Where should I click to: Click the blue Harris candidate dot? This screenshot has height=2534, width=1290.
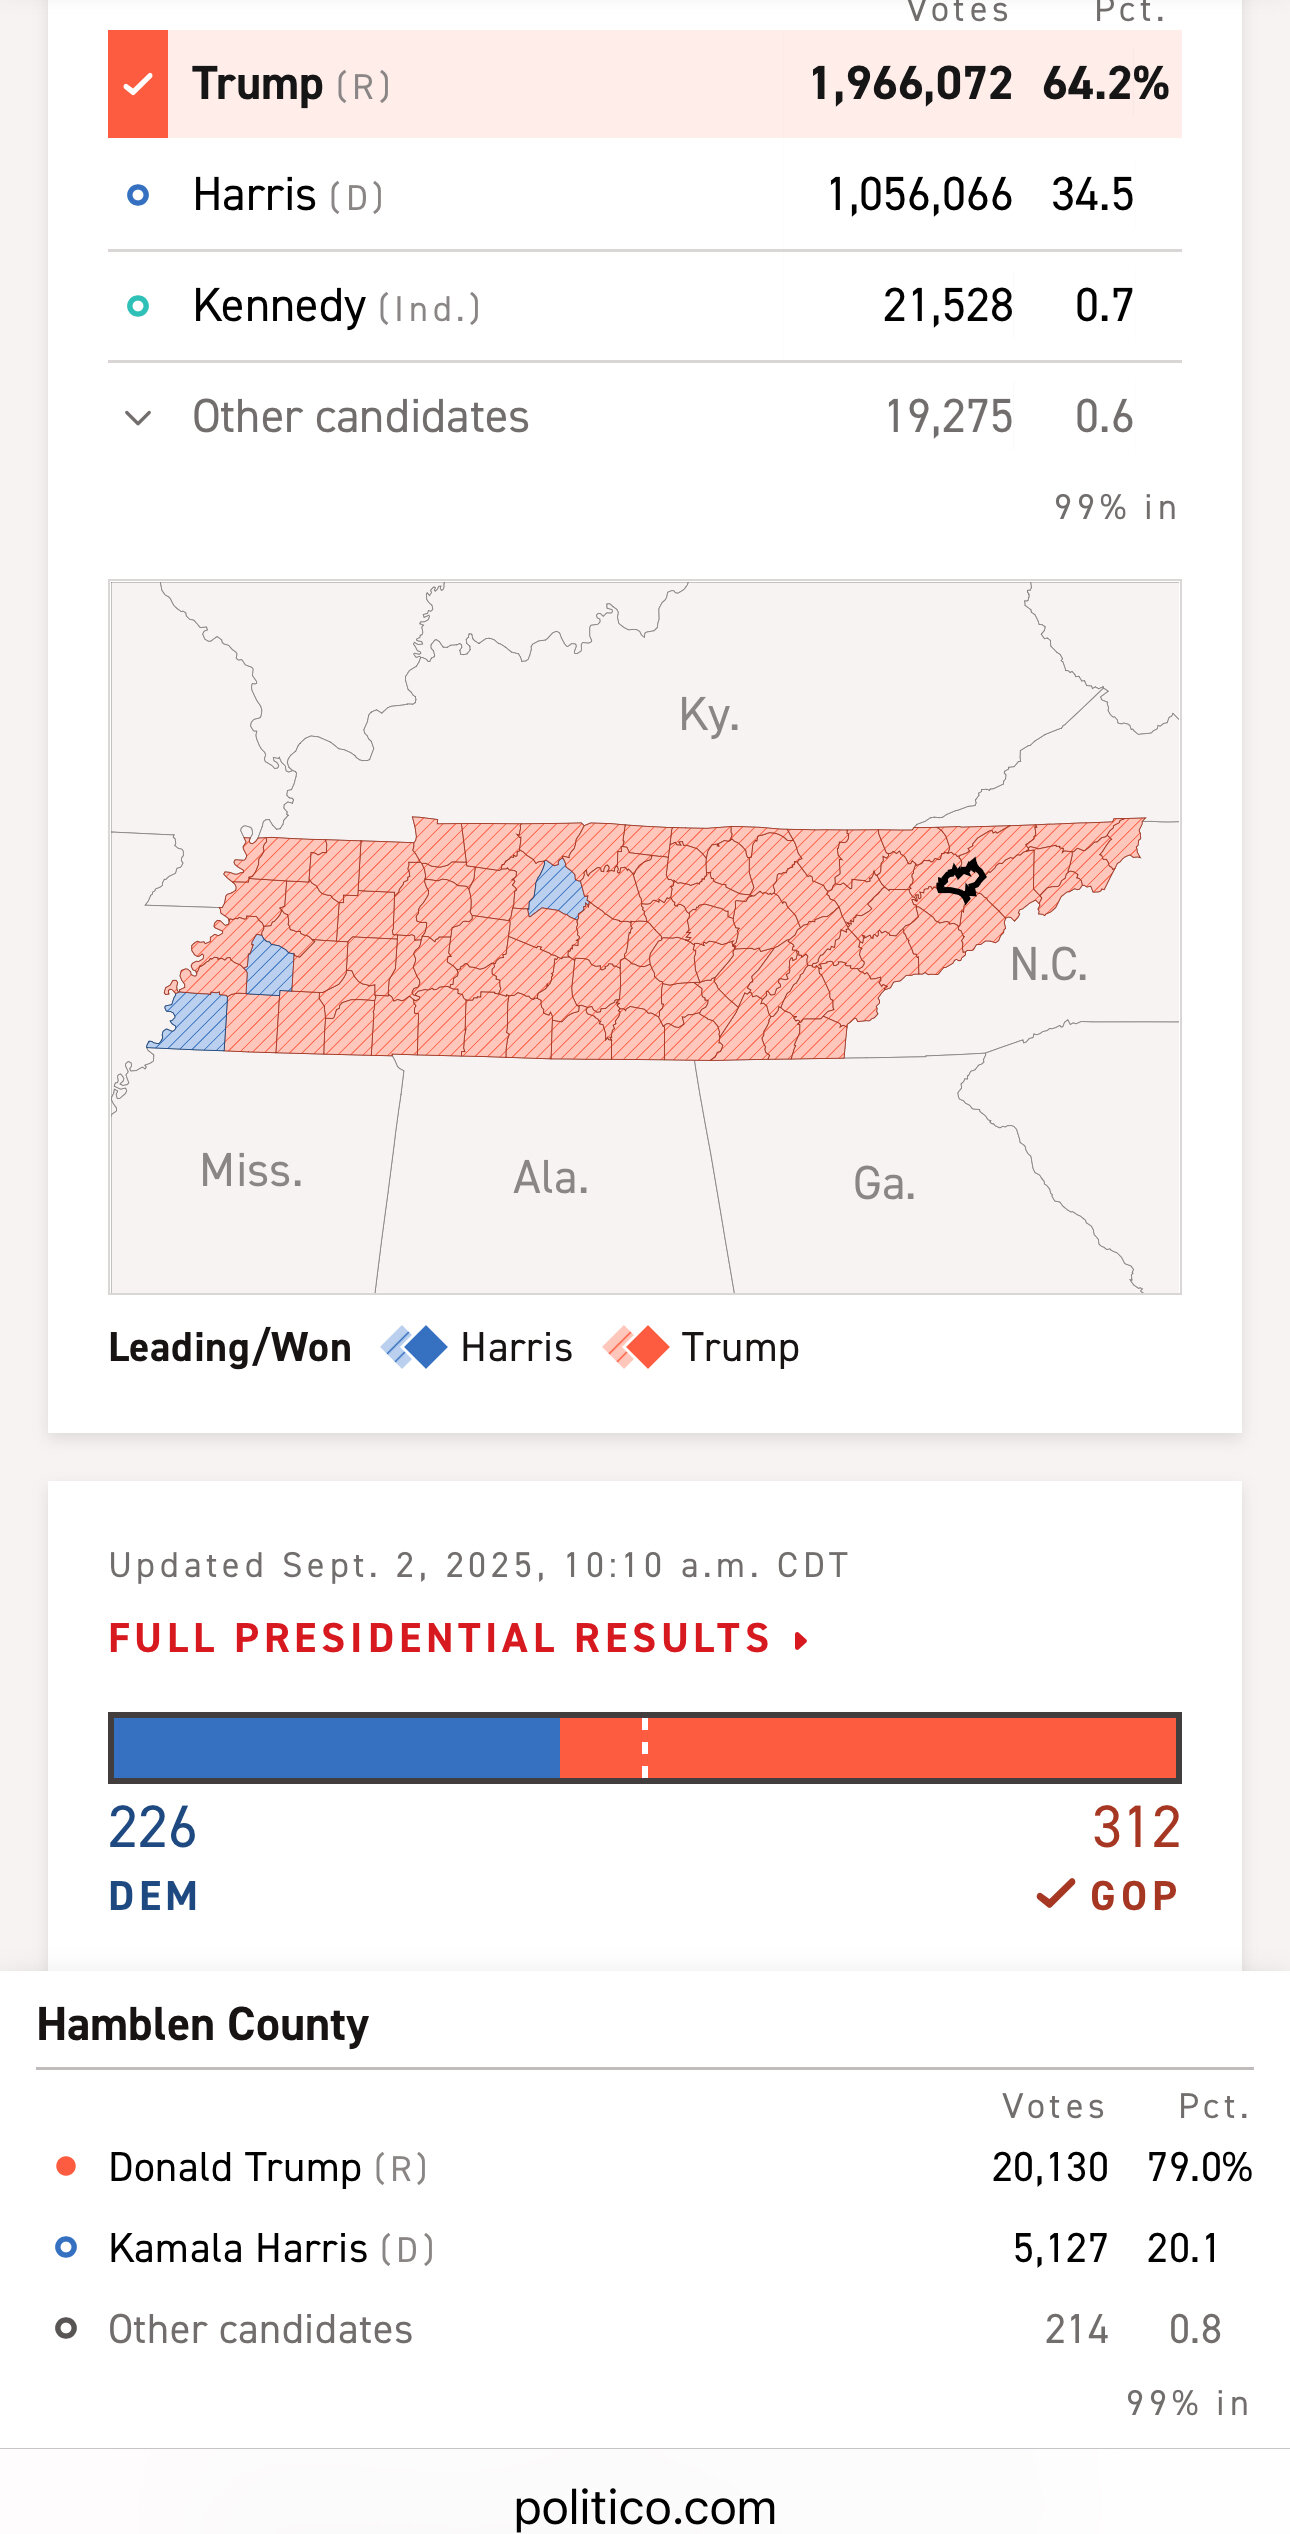click(x=138, y=195)
